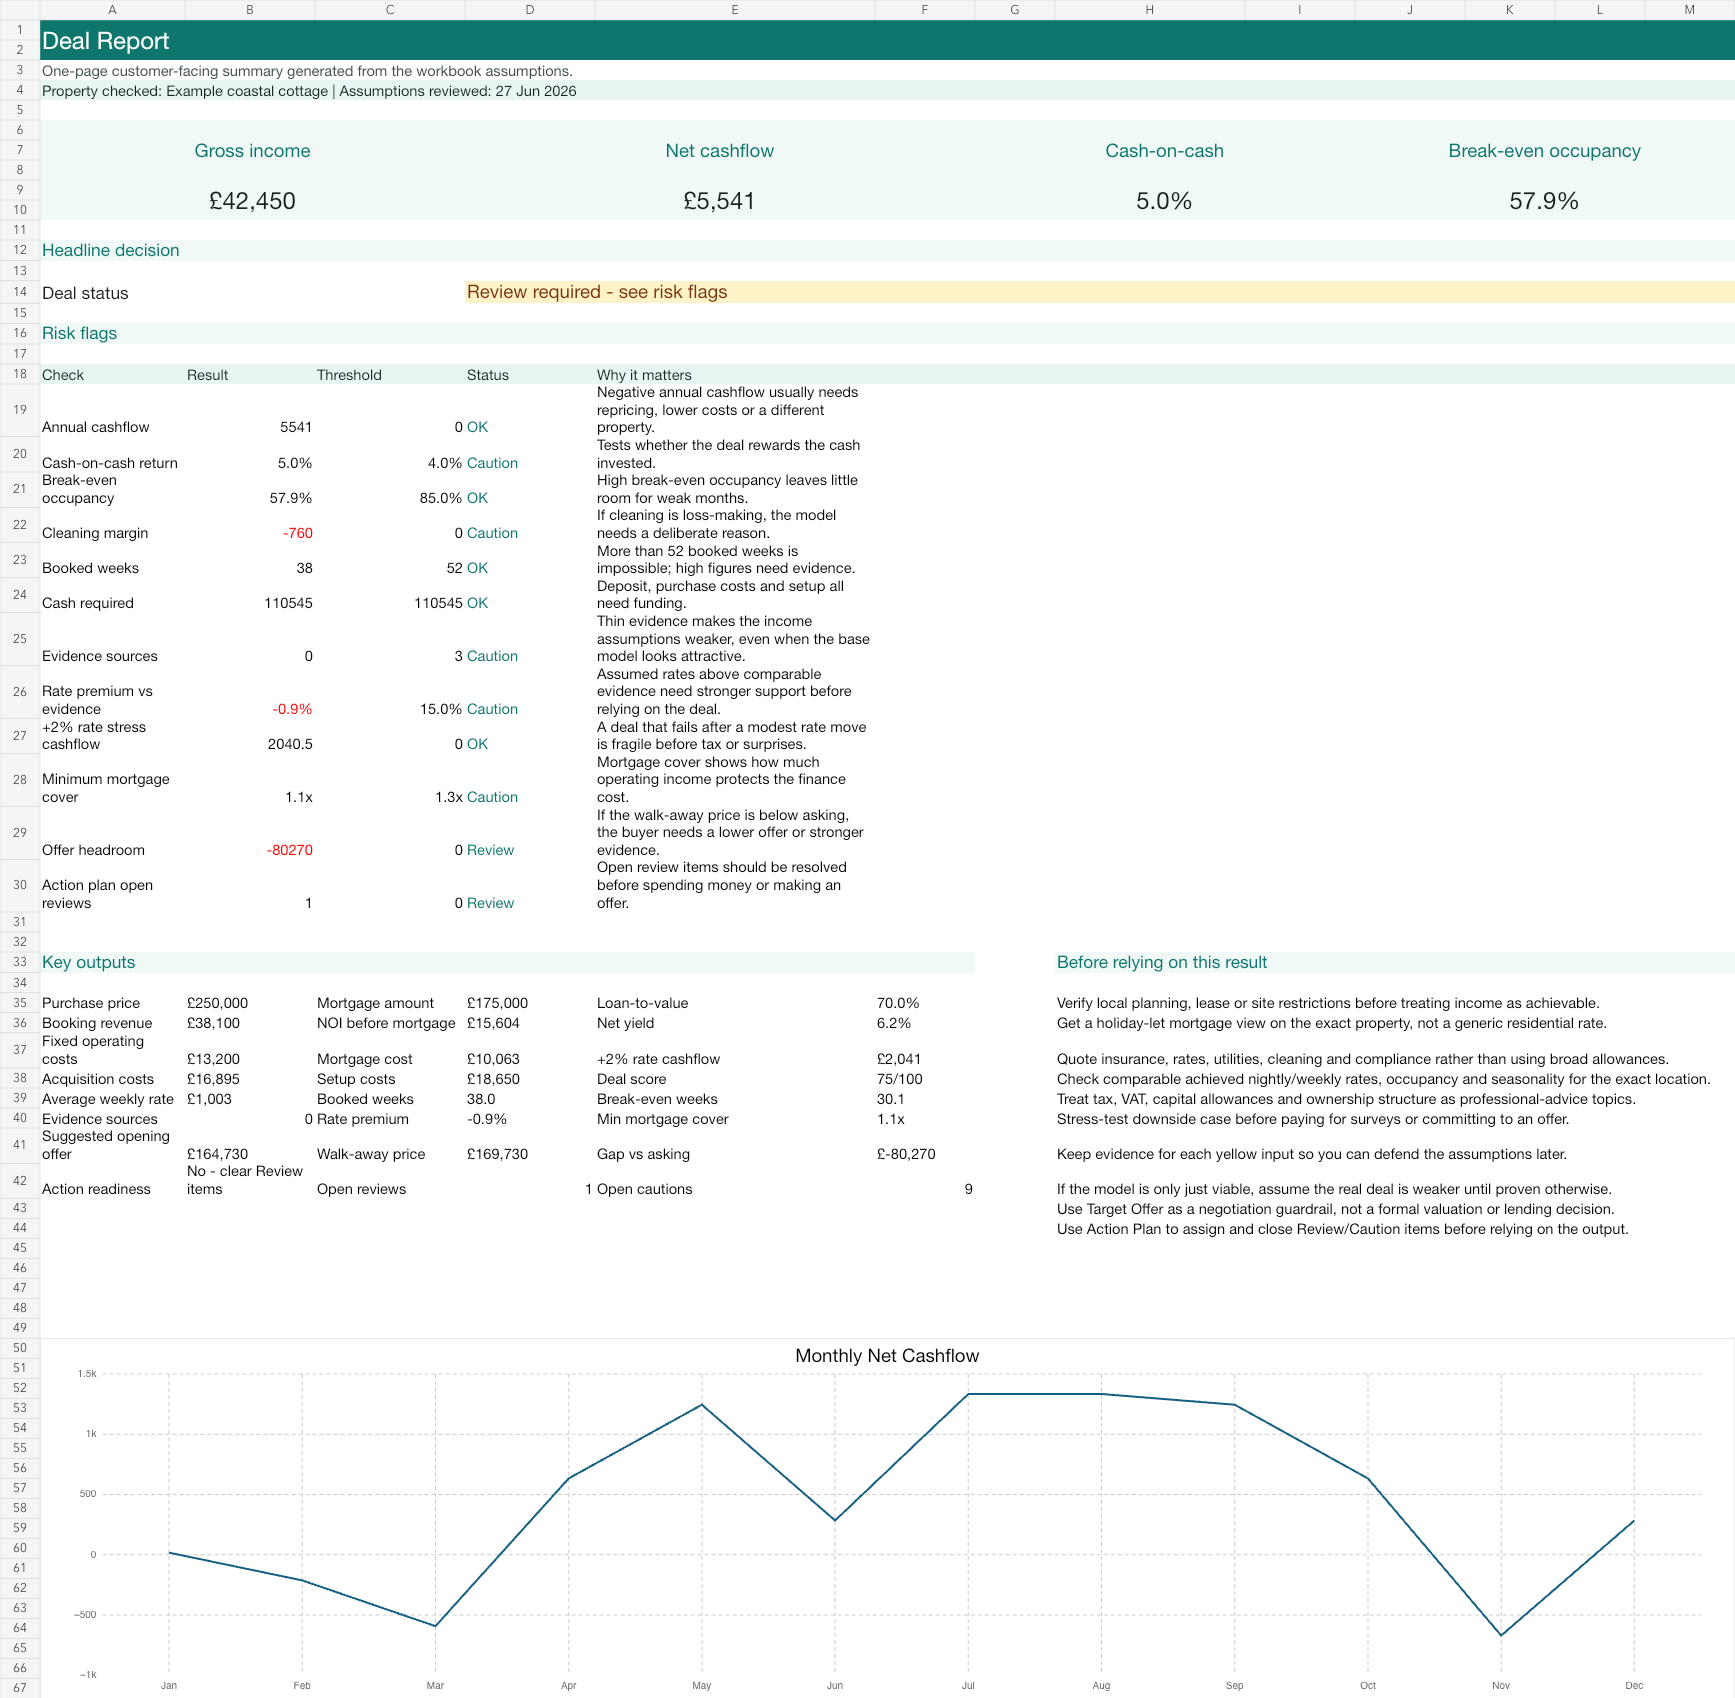Select the Mar data point on chart
This screenshot has width=1735, height=1698.
(435, 1626)
